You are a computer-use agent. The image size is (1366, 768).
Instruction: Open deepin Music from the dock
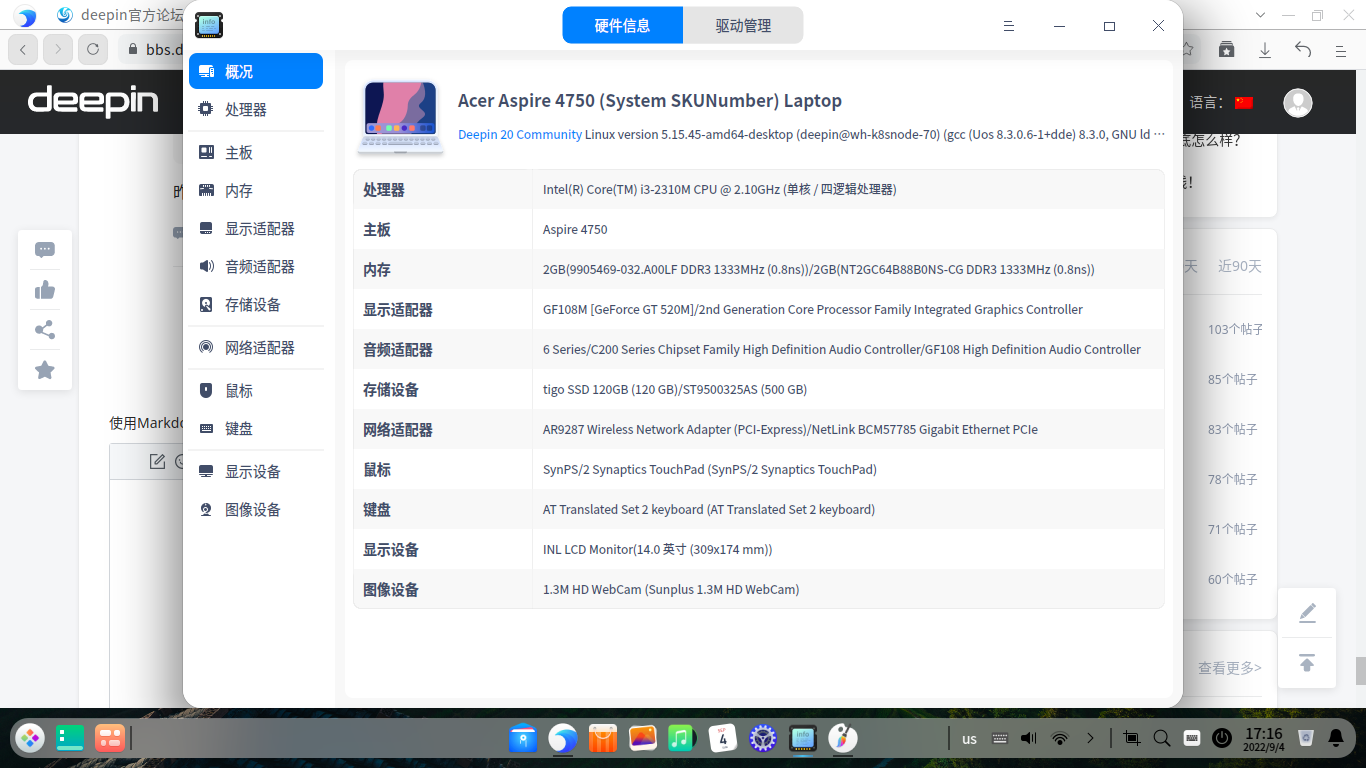[682, 738]
